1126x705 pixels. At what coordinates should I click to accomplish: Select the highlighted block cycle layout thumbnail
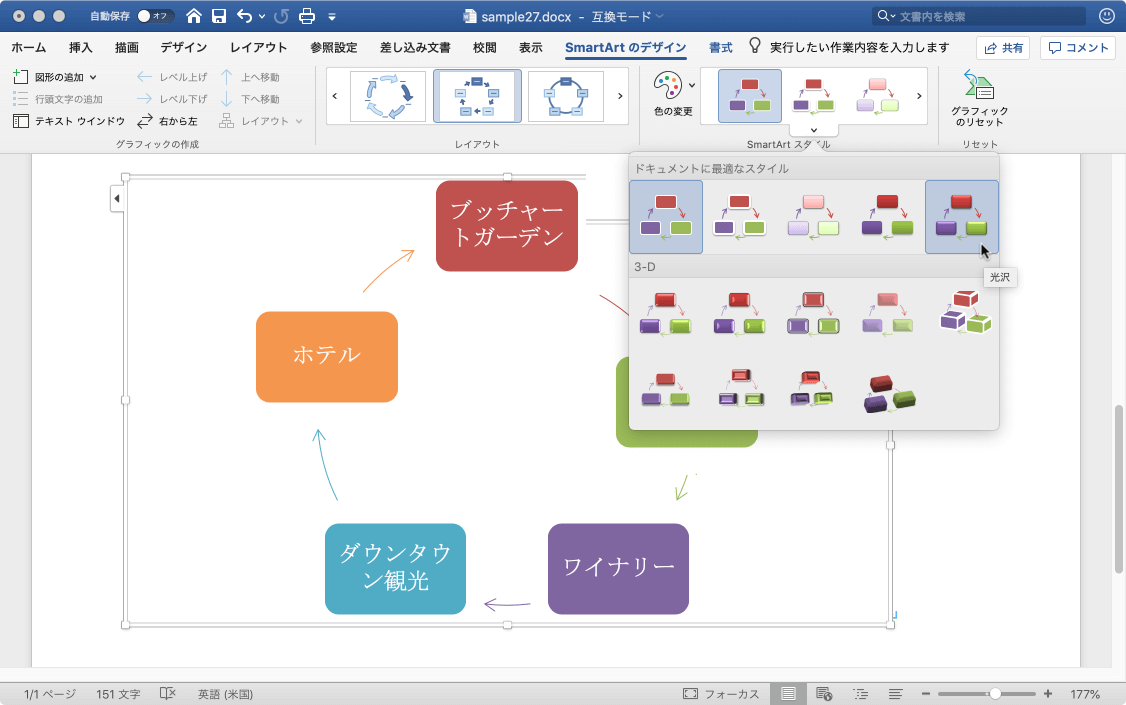click(x=477, y=96)
